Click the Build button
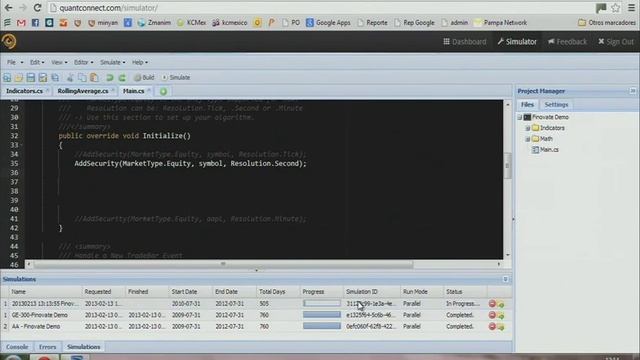640x360 pixels. [144, 77]
